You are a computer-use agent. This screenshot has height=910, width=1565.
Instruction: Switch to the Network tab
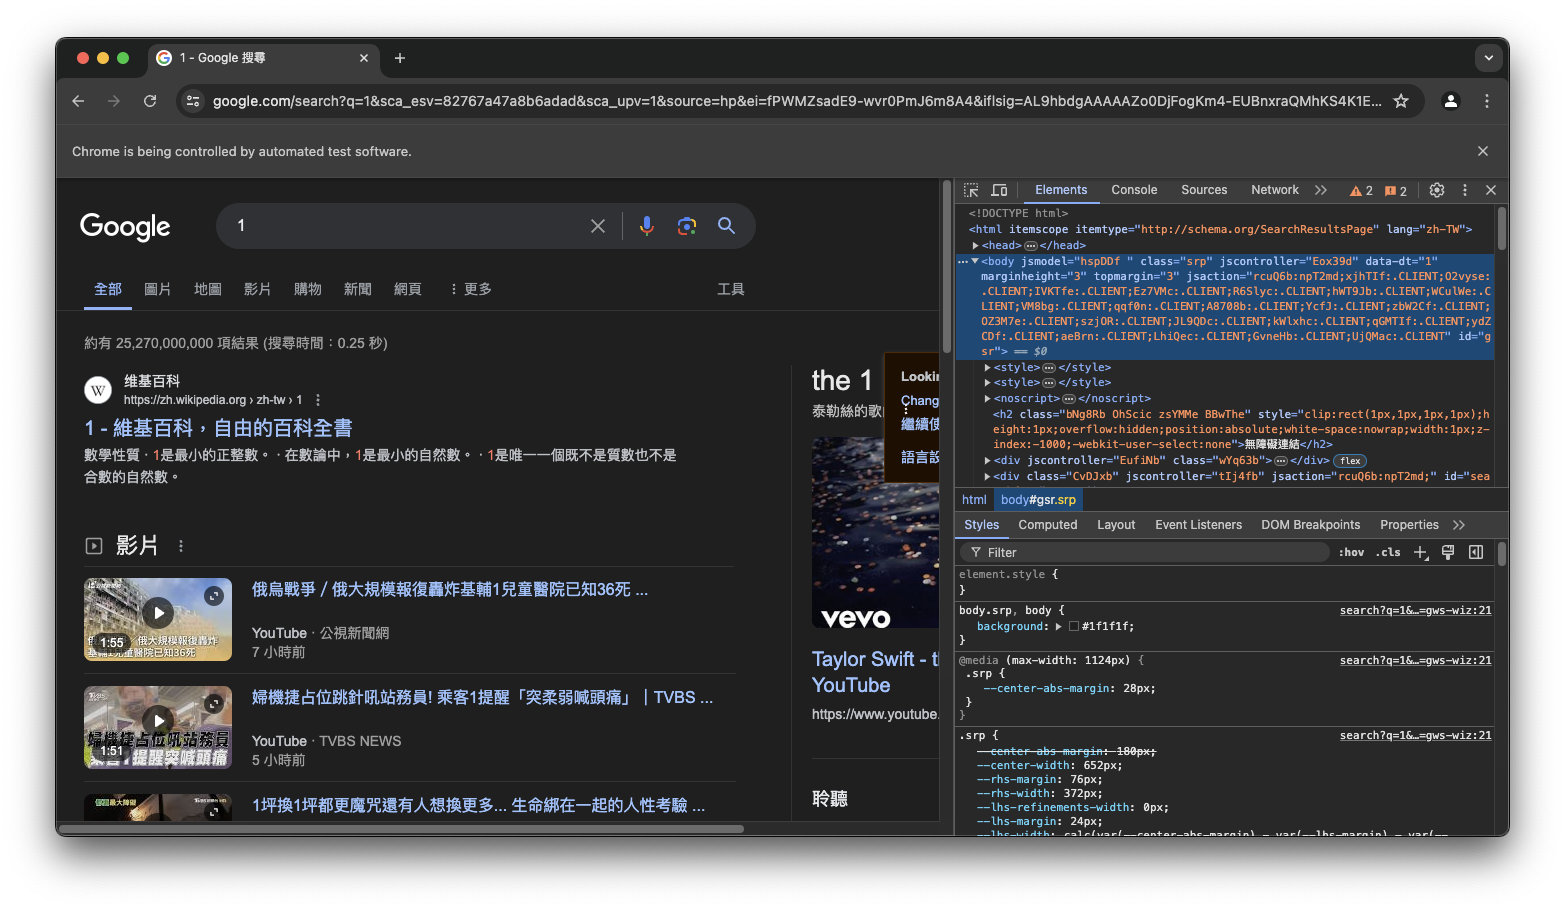pyautogui.click(x=1275, y=190)
